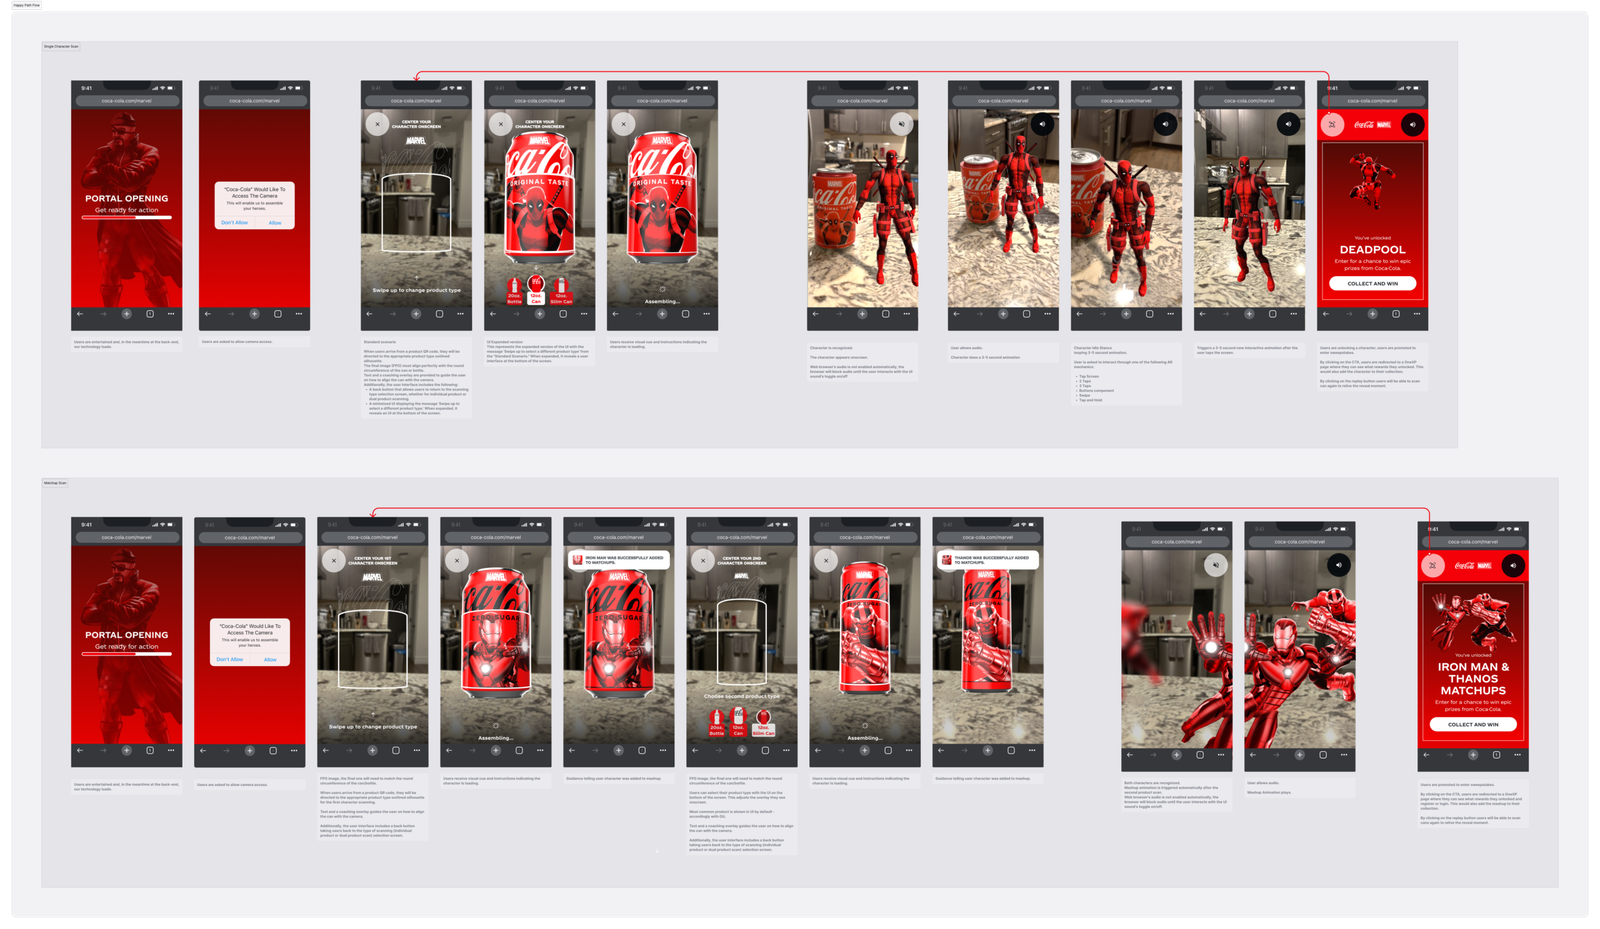1600x929 pixels.
Task: Select the 'Happy Path Flow' page label
Action: coord(27,5)
